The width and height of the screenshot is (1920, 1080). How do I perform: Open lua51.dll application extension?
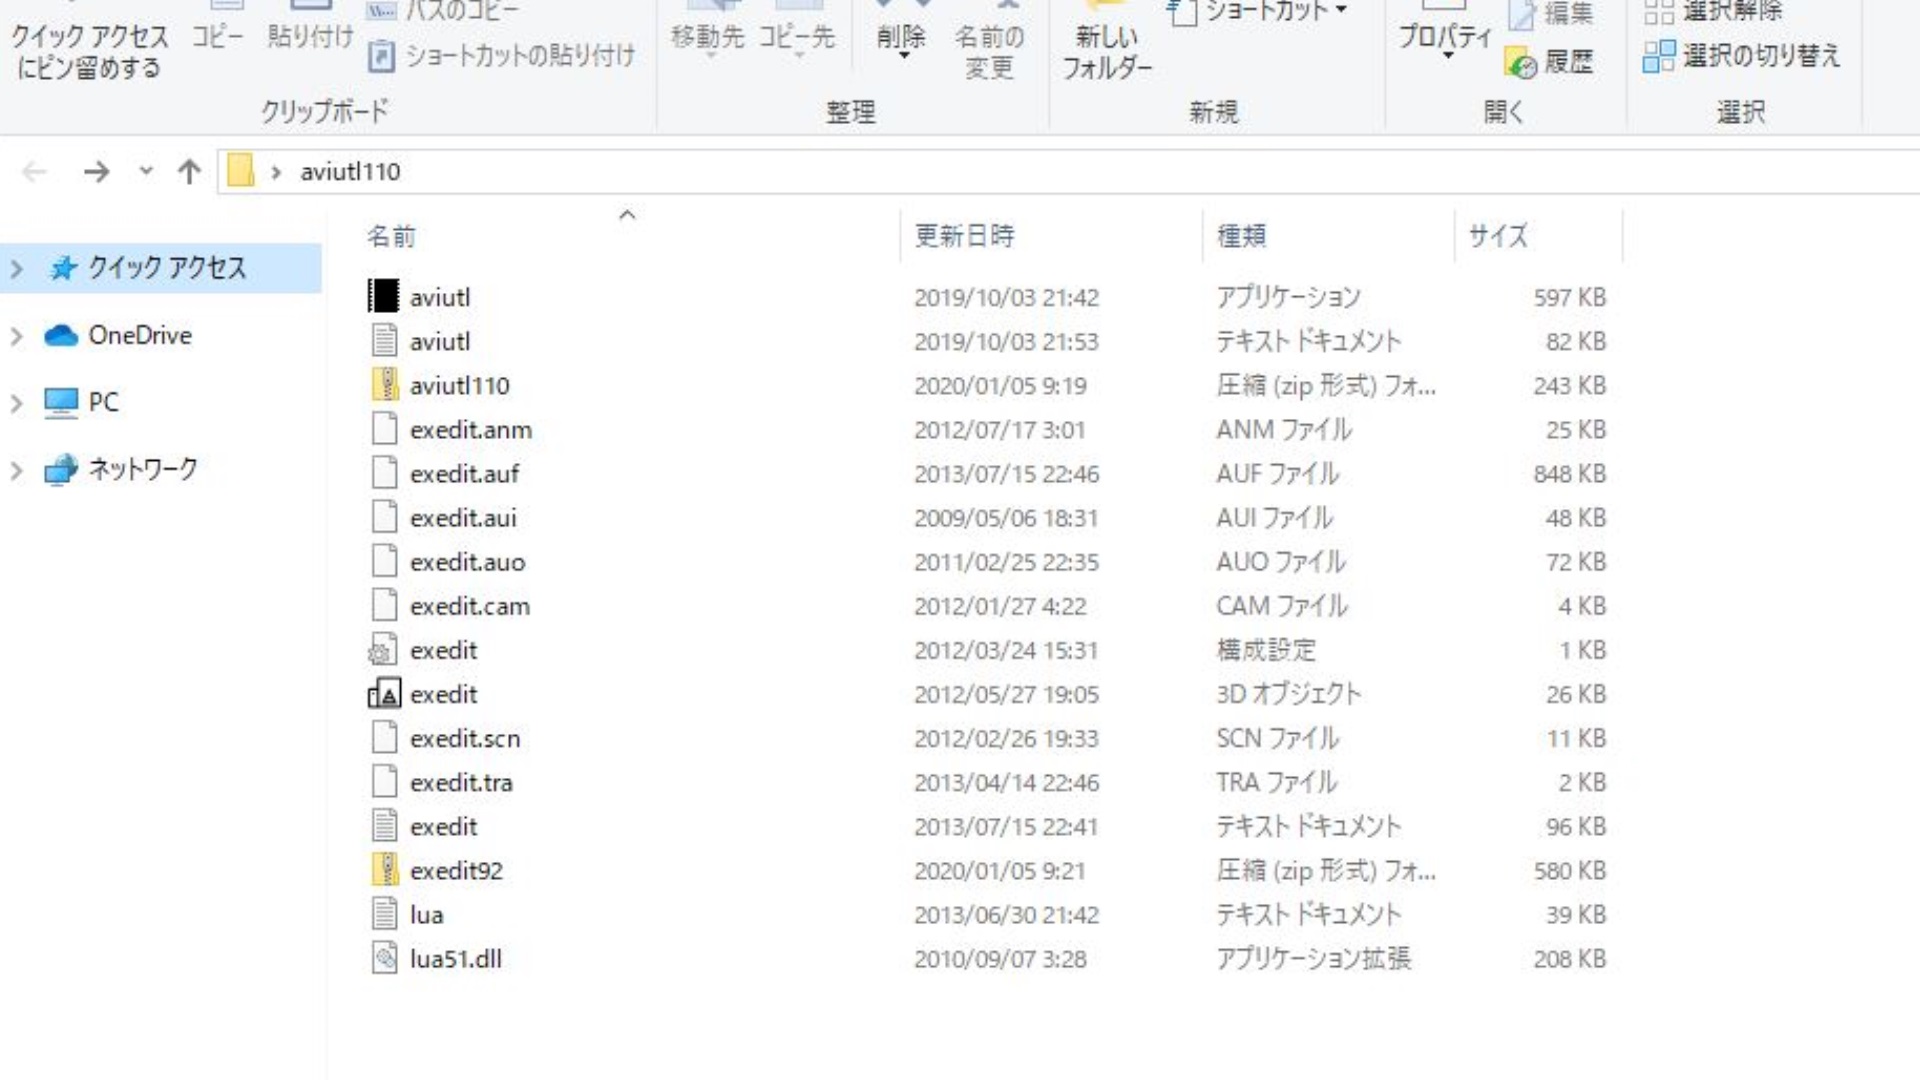click(x=455, y=959)
